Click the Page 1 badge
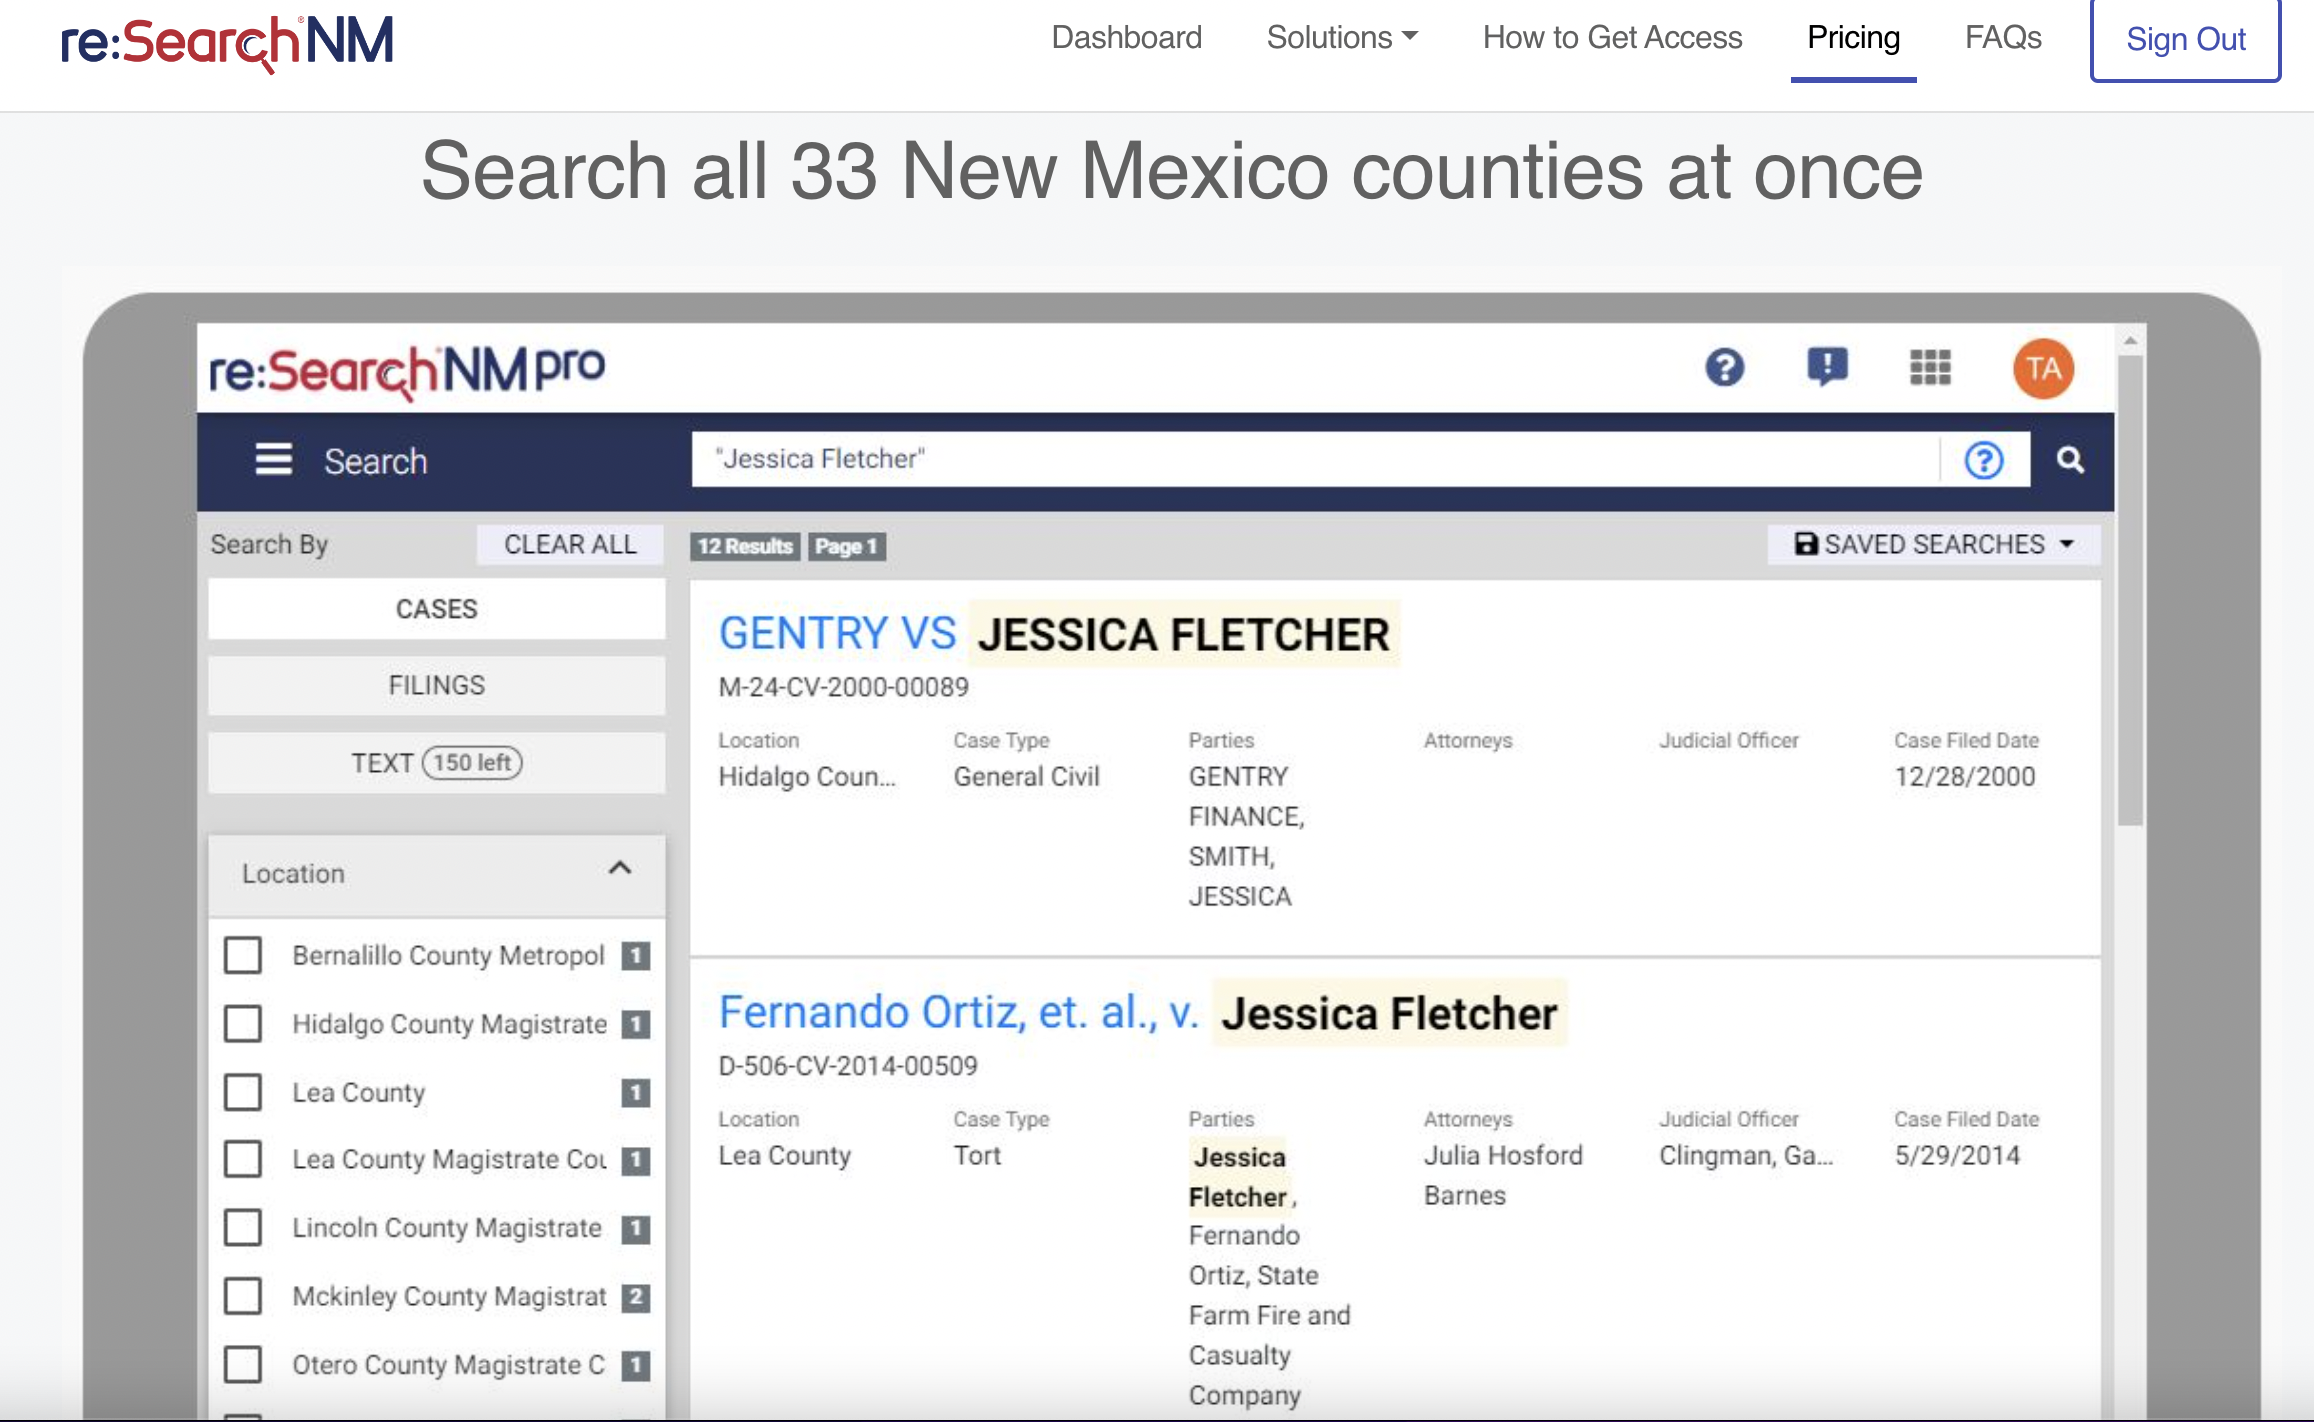 846,546
